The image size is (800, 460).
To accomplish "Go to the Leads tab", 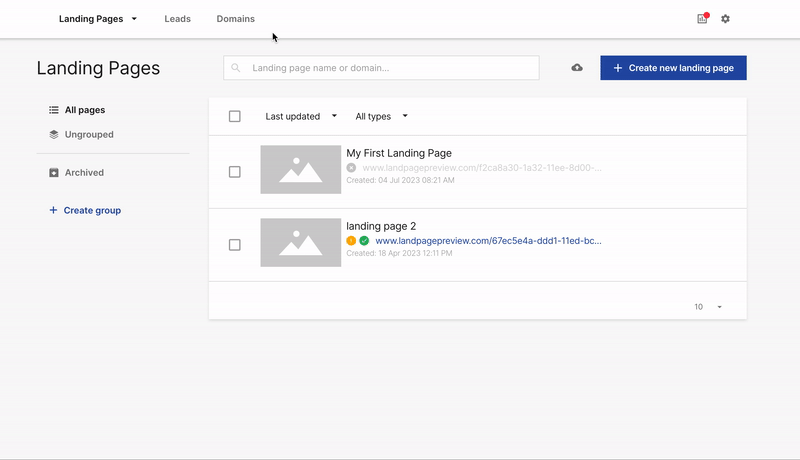I will click(177, 19).
